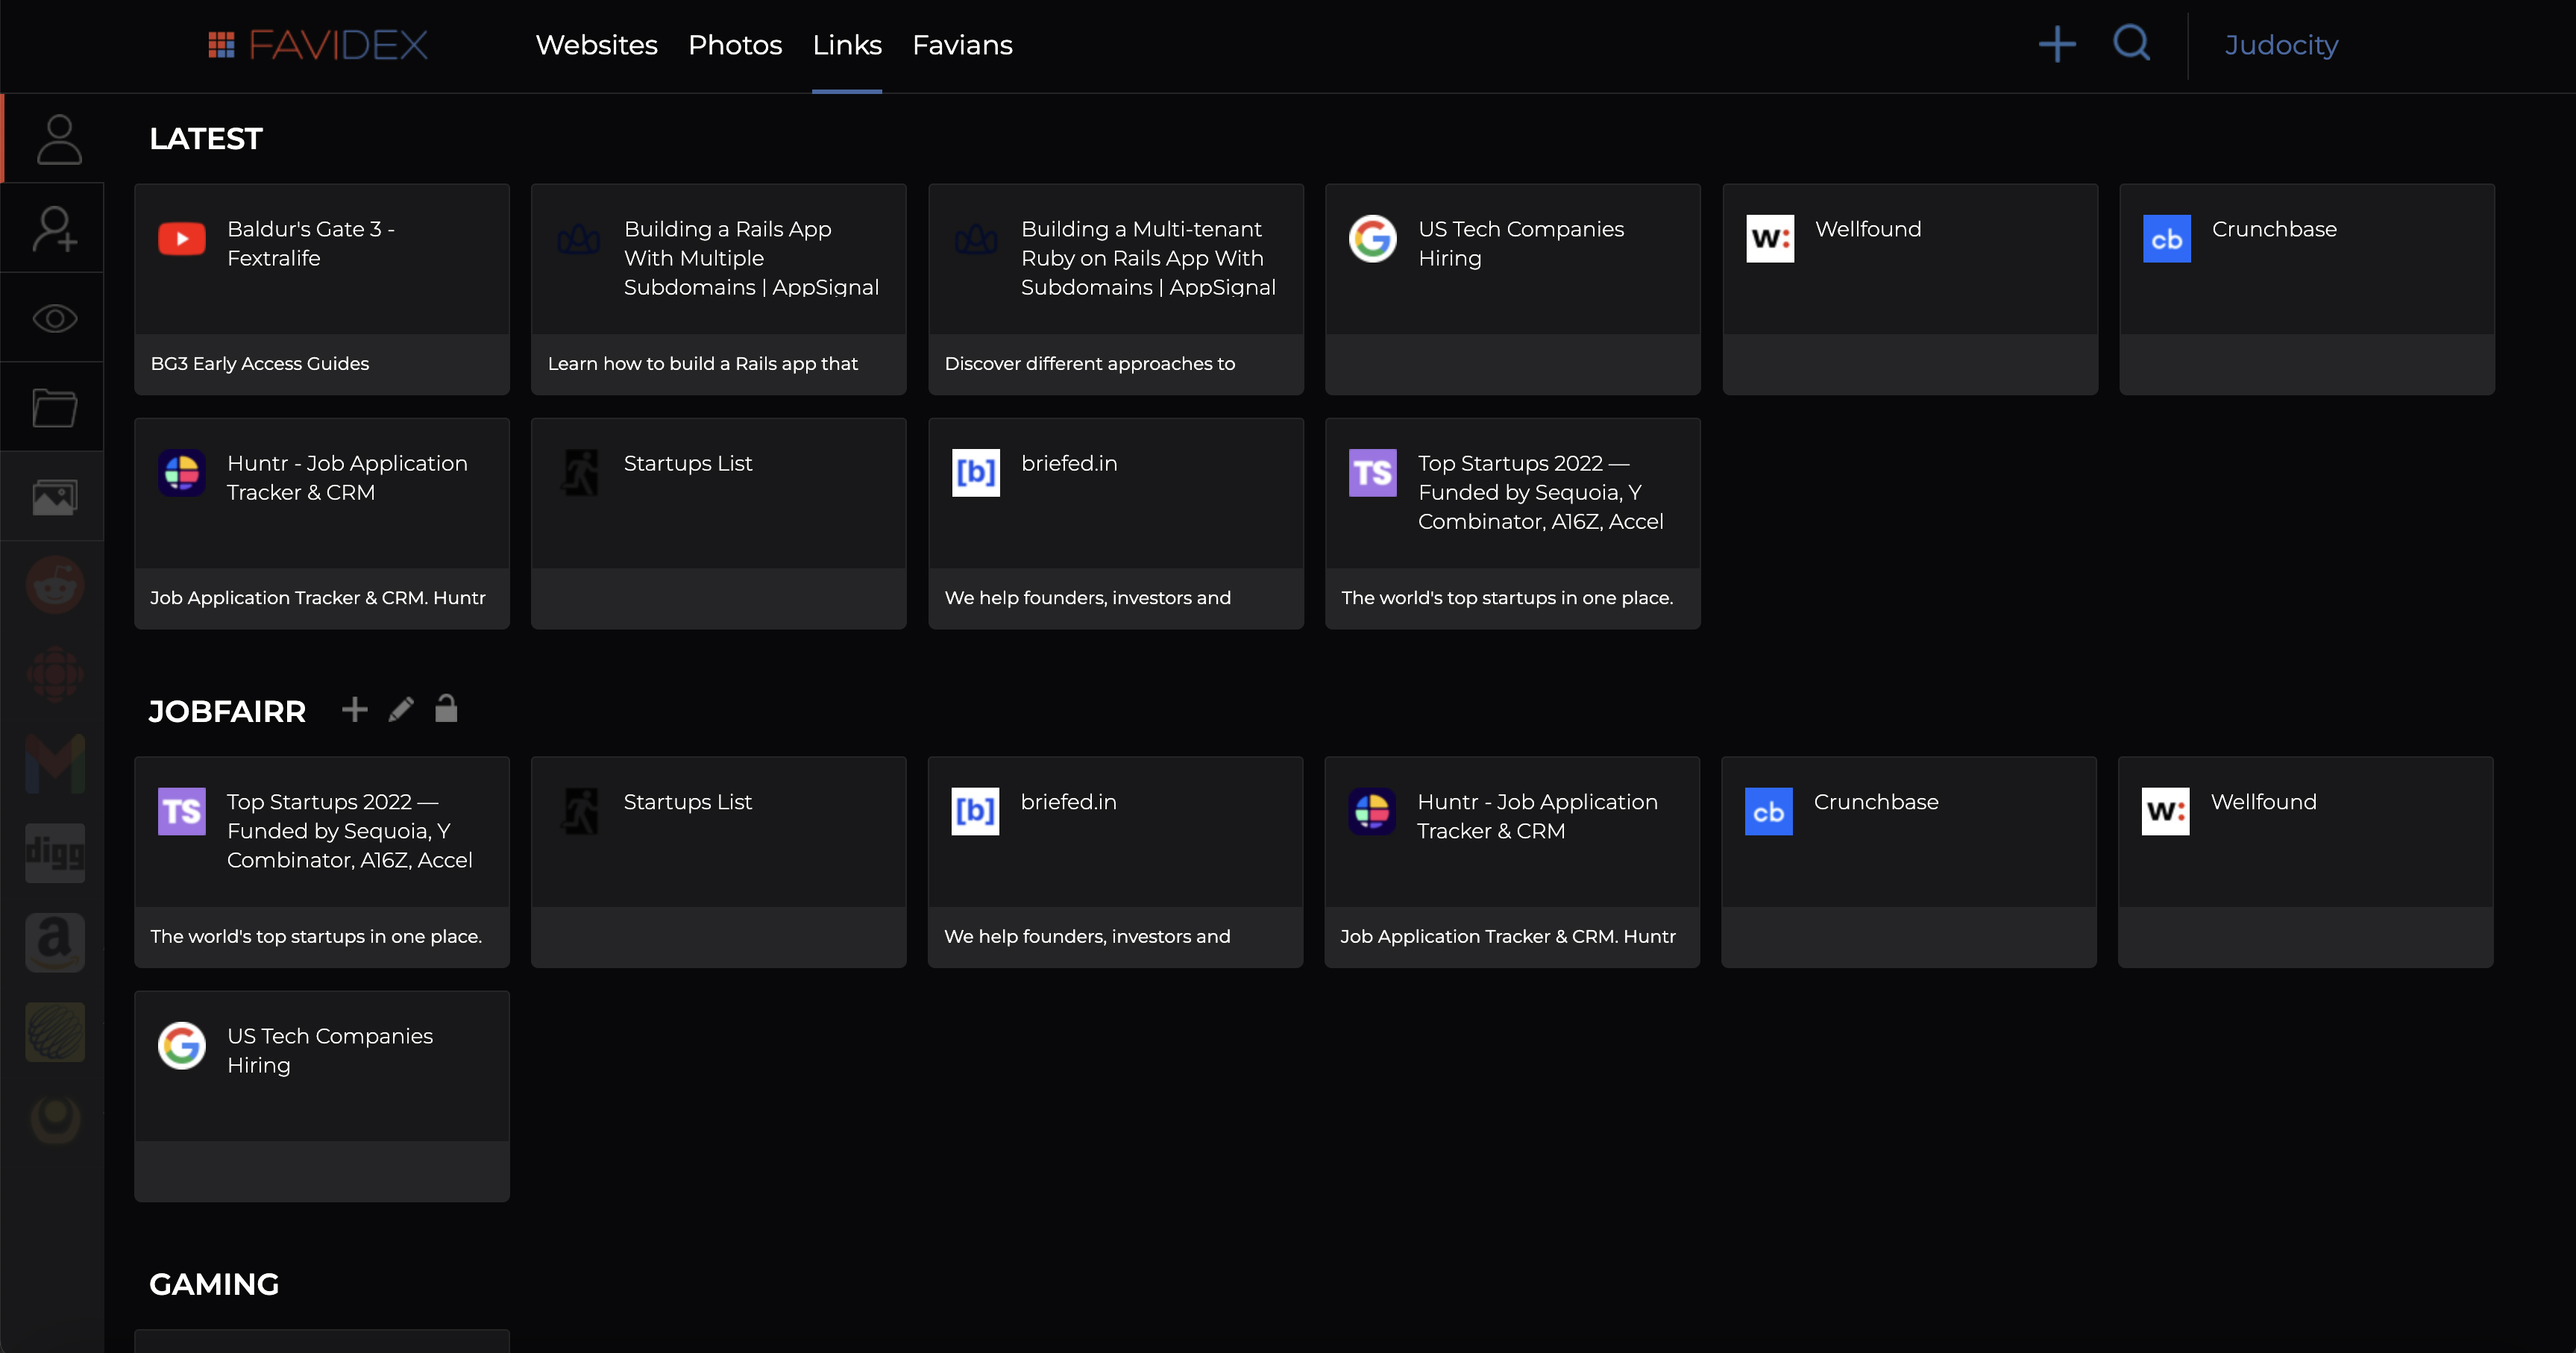
Task: Click the plus icon in top bar
Action: [2057, 44]
